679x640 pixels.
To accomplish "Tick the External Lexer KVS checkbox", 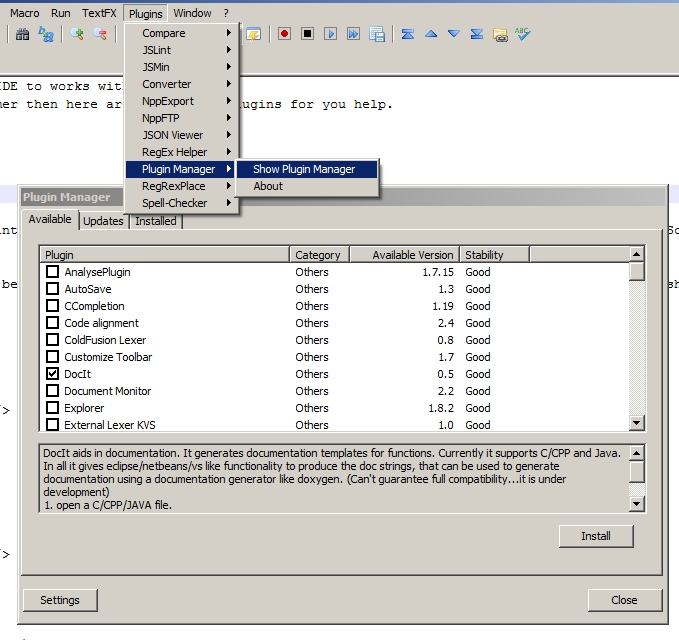I will pos(52,424).
